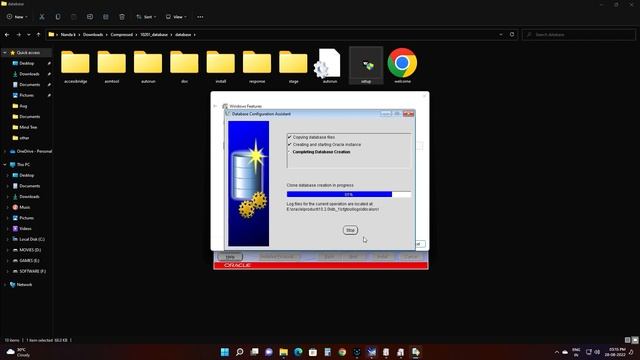
Task: Click the Share icon in Explorer toolbar
Action: 106,17
